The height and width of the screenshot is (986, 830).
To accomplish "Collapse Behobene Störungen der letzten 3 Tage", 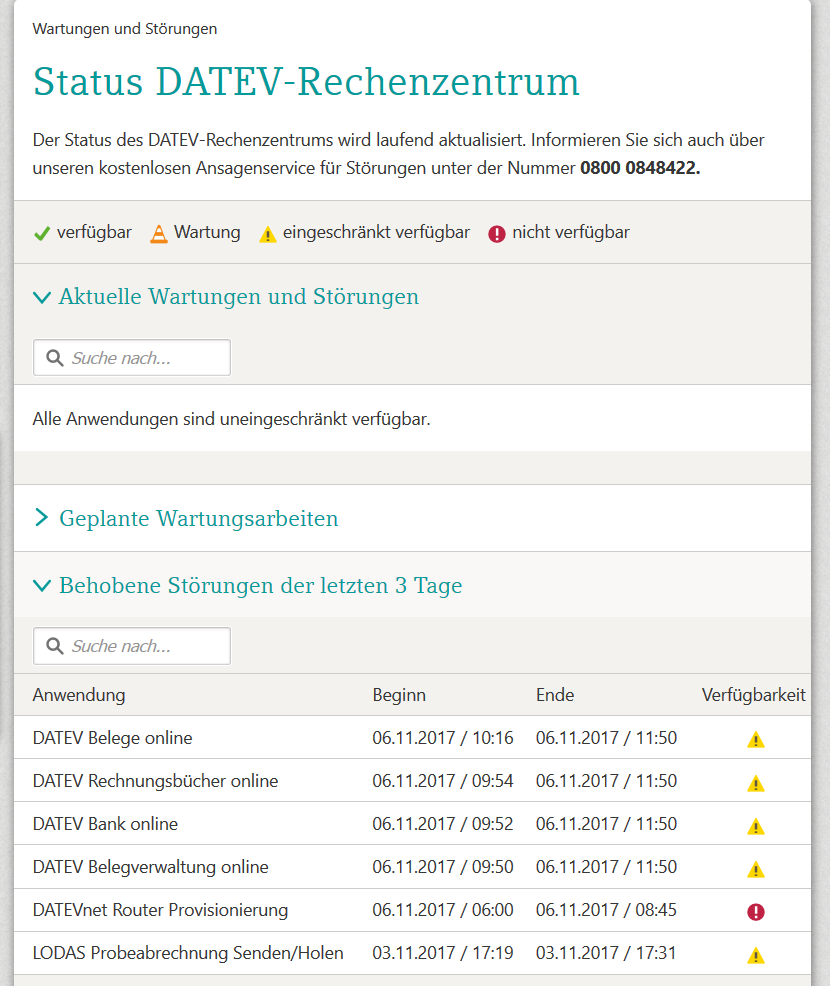I will (x=248, y=585).
